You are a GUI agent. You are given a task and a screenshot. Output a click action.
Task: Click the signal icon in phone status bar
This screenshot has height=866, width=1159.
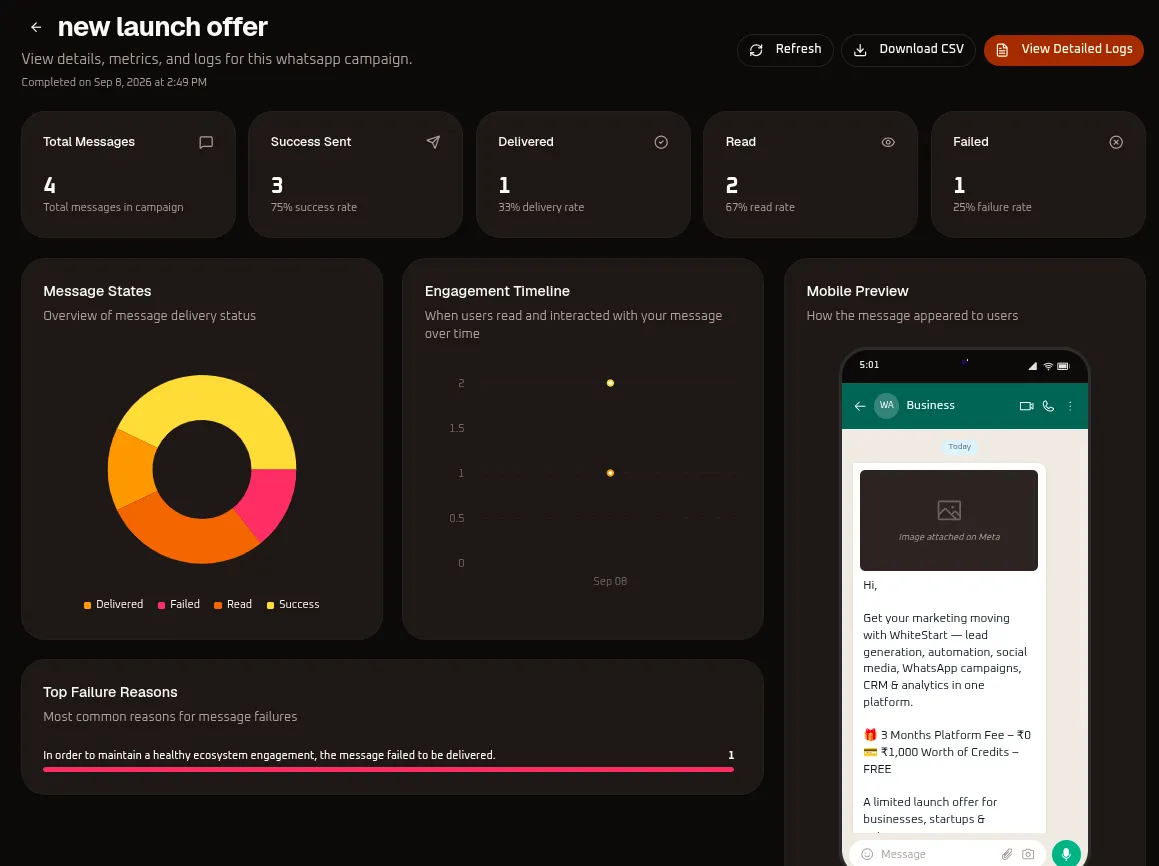[1033, 366]
